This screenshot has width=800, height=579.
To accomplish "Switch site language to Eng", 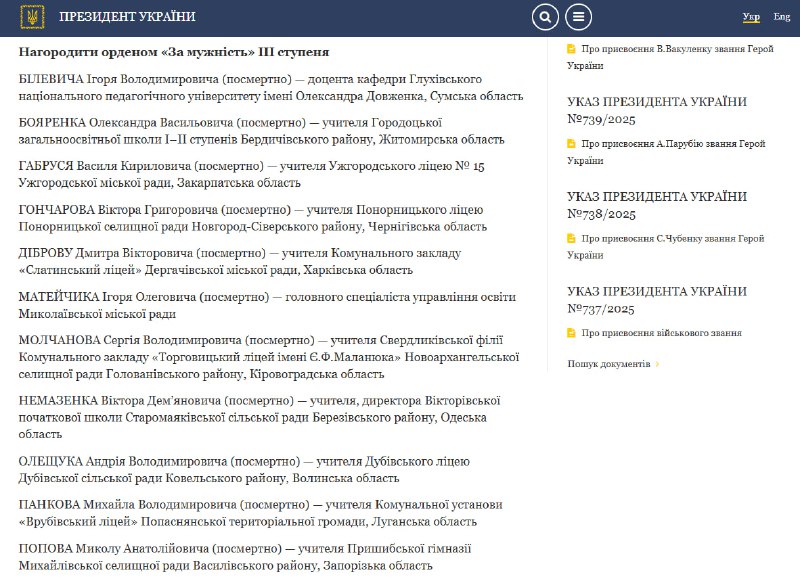I will (x=781, y=17).
